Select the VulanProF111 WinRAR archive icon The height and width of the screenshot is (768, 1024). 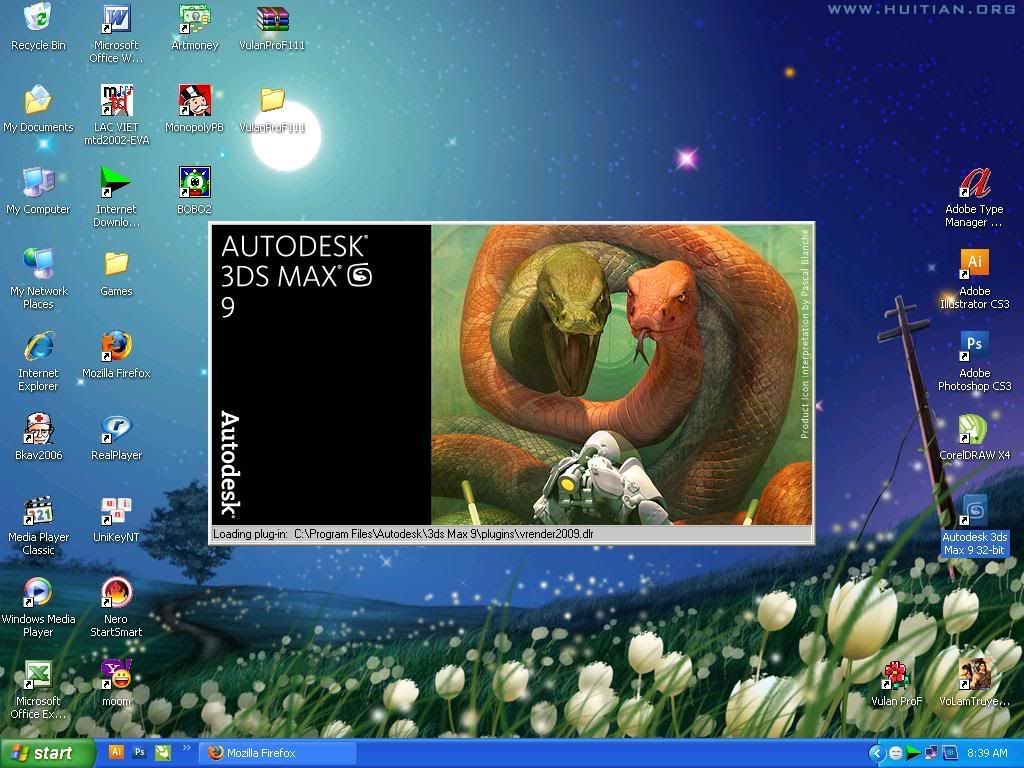click(272, 27)
